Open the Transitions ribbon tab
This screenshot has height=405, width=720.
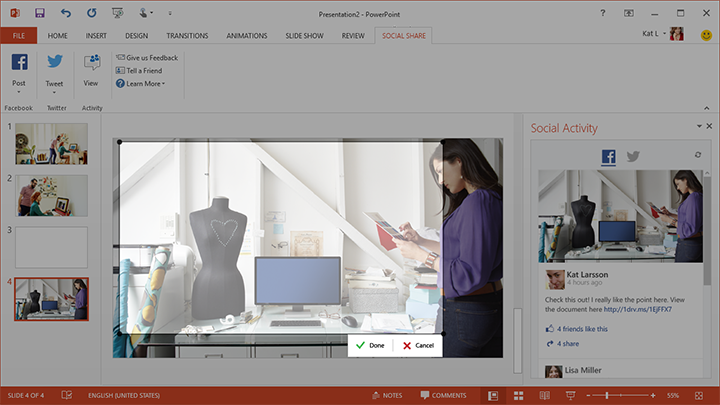click(x=187, y=35)
